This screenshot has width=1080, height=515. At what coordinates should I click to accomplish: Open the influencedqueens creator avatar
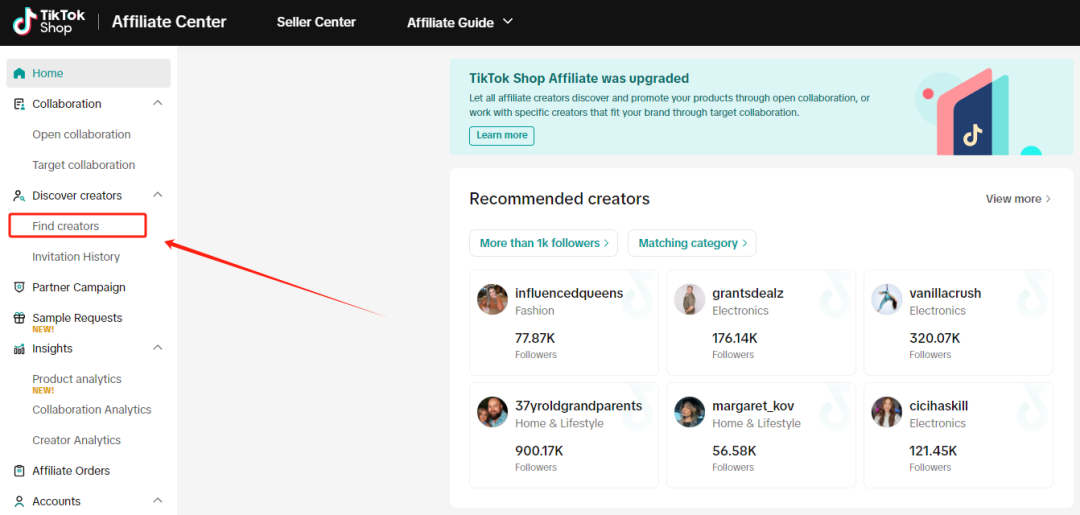(492, 300)
